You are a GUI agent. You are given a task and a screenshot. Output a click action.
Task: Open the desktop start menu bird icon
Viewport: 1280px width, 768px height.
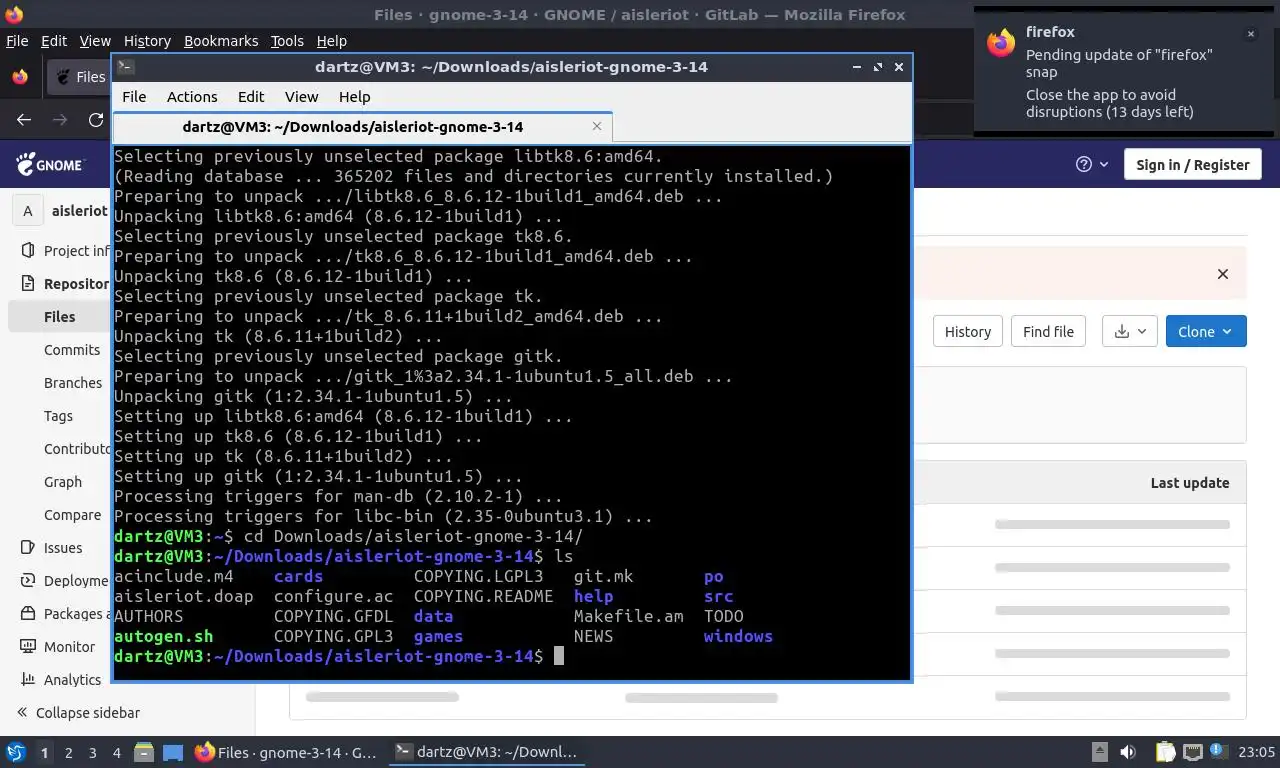click(16, 752)
